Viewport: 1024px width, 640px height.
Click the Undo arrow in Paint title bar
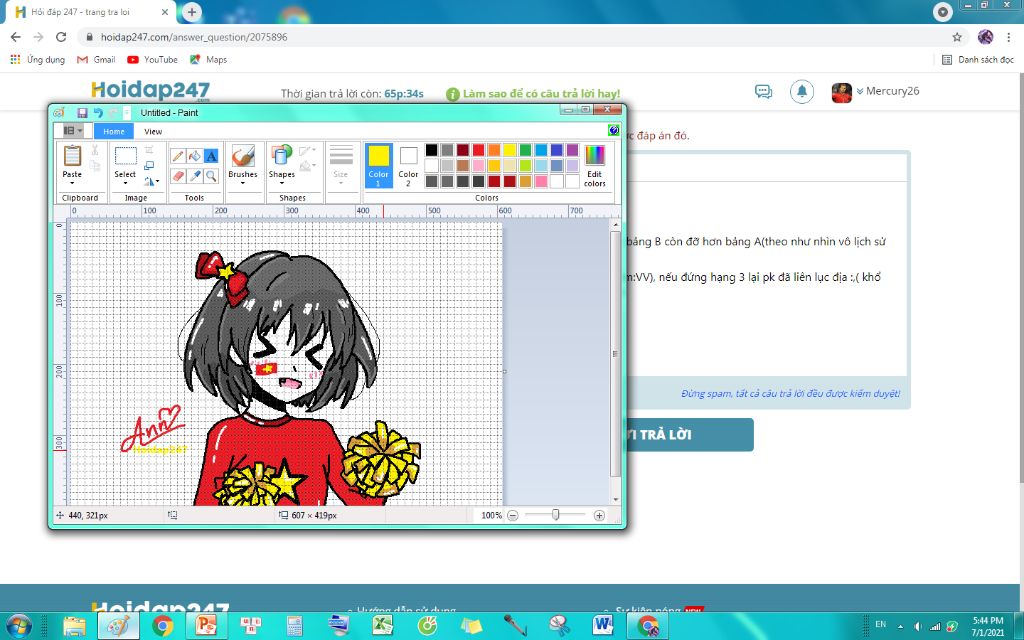tap(98, 112)
